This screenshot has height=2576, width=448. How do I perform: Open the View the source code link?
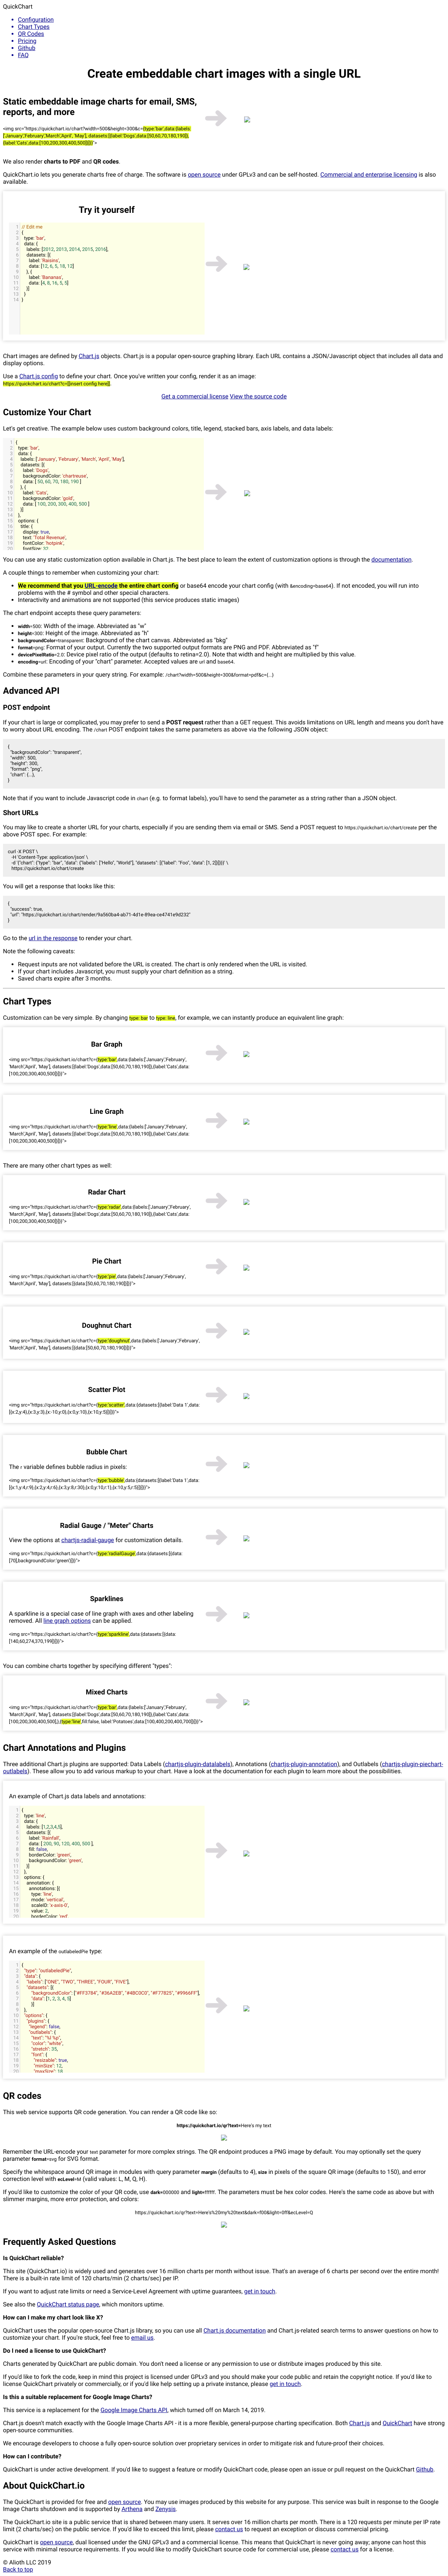pos(258,396)
